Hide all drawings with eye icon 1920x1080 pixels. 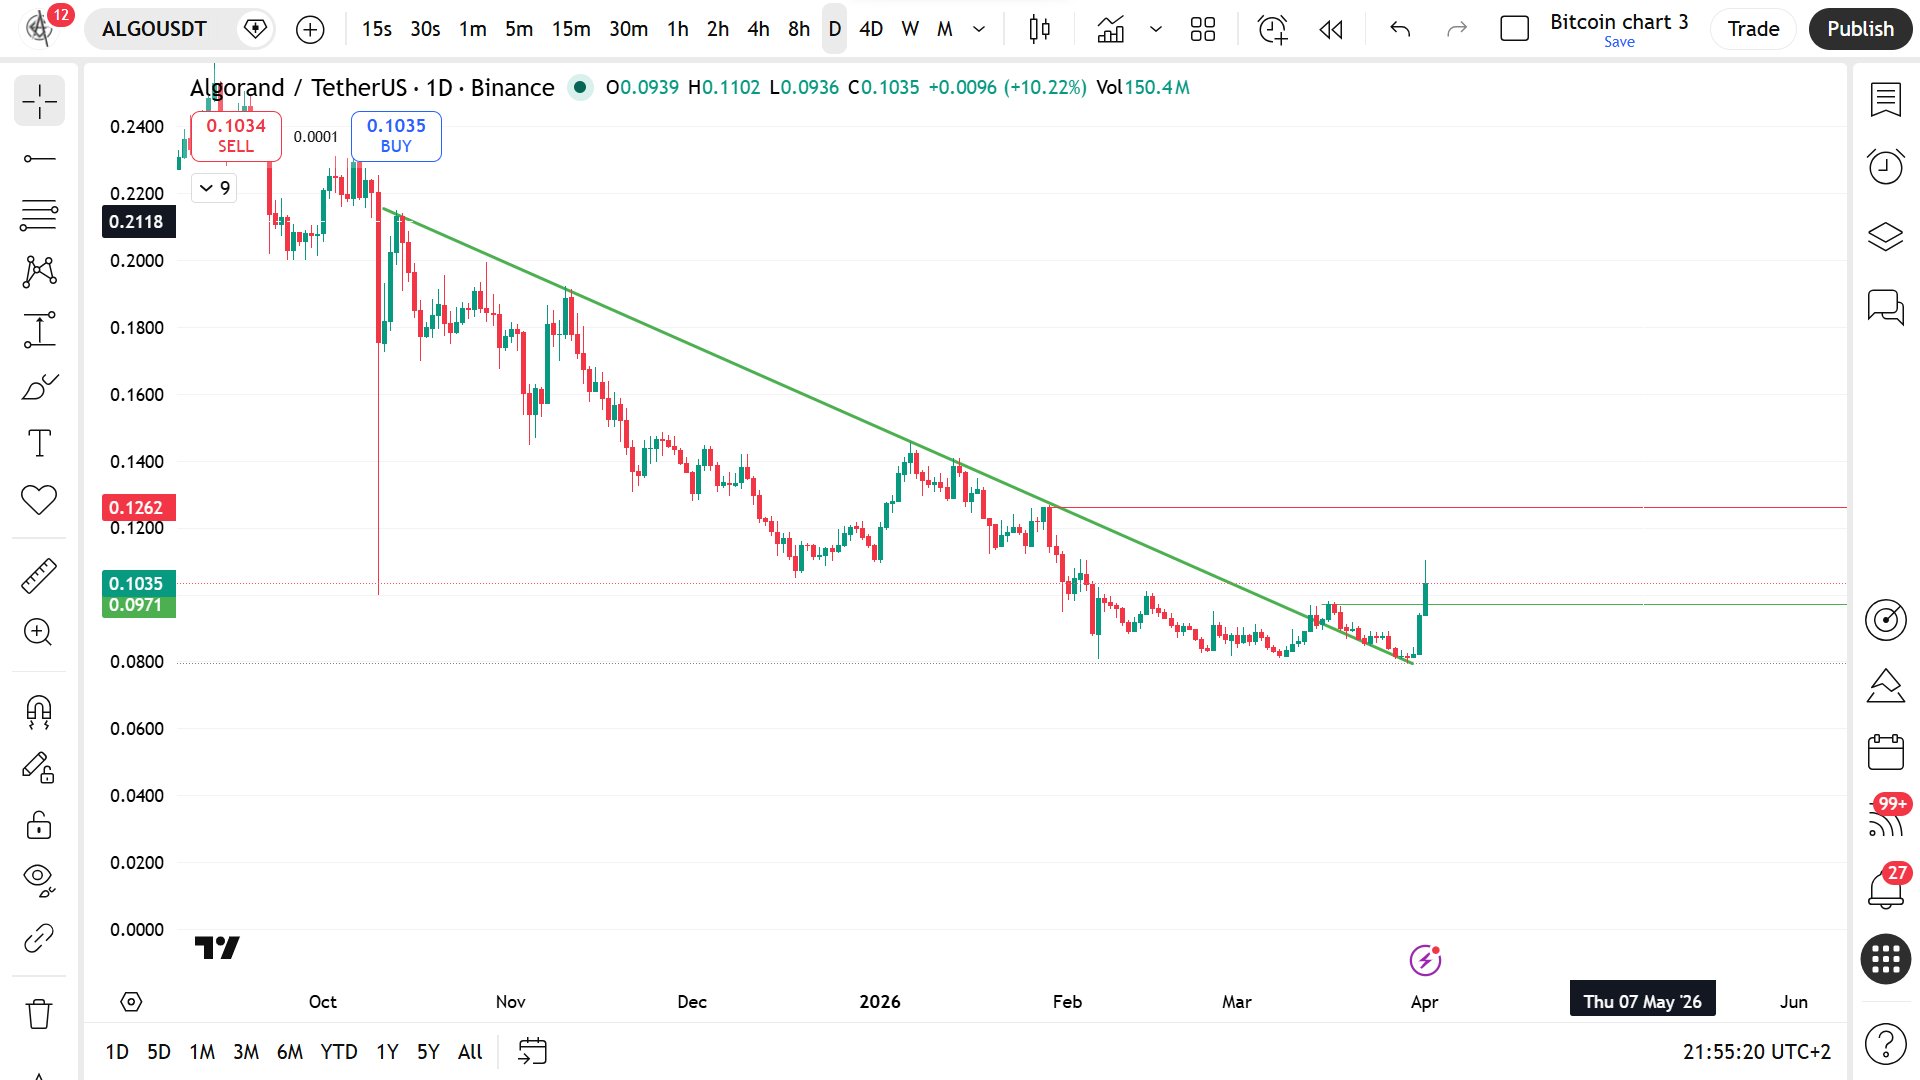coord(39,879)
